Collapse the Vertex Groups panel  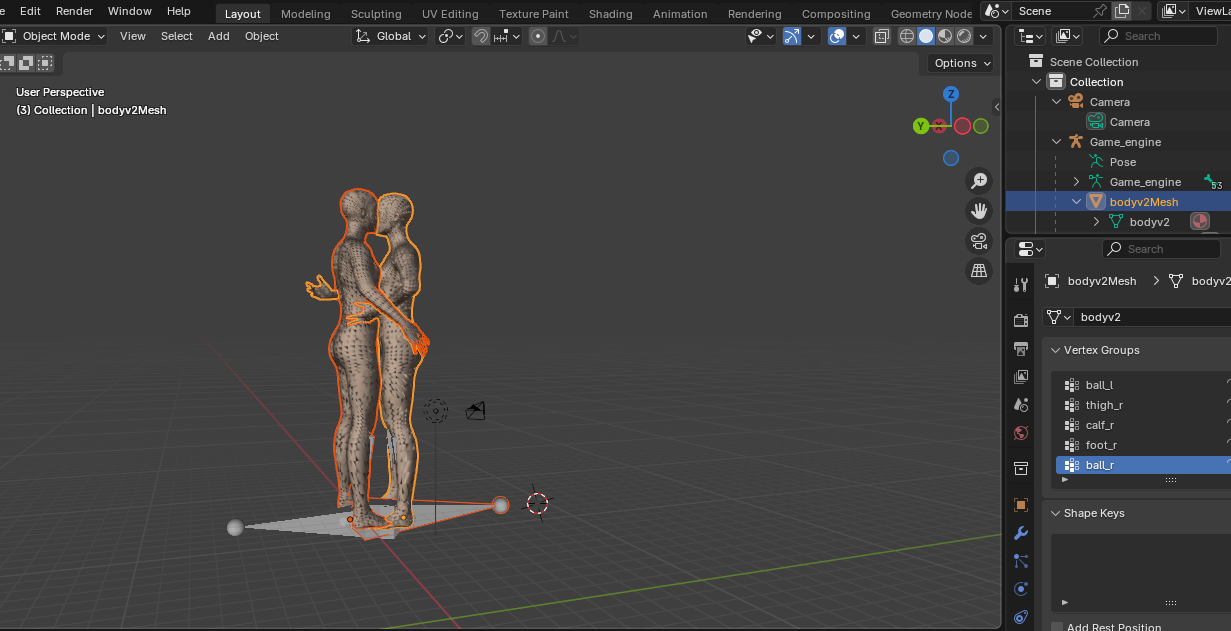[1056, 350]
